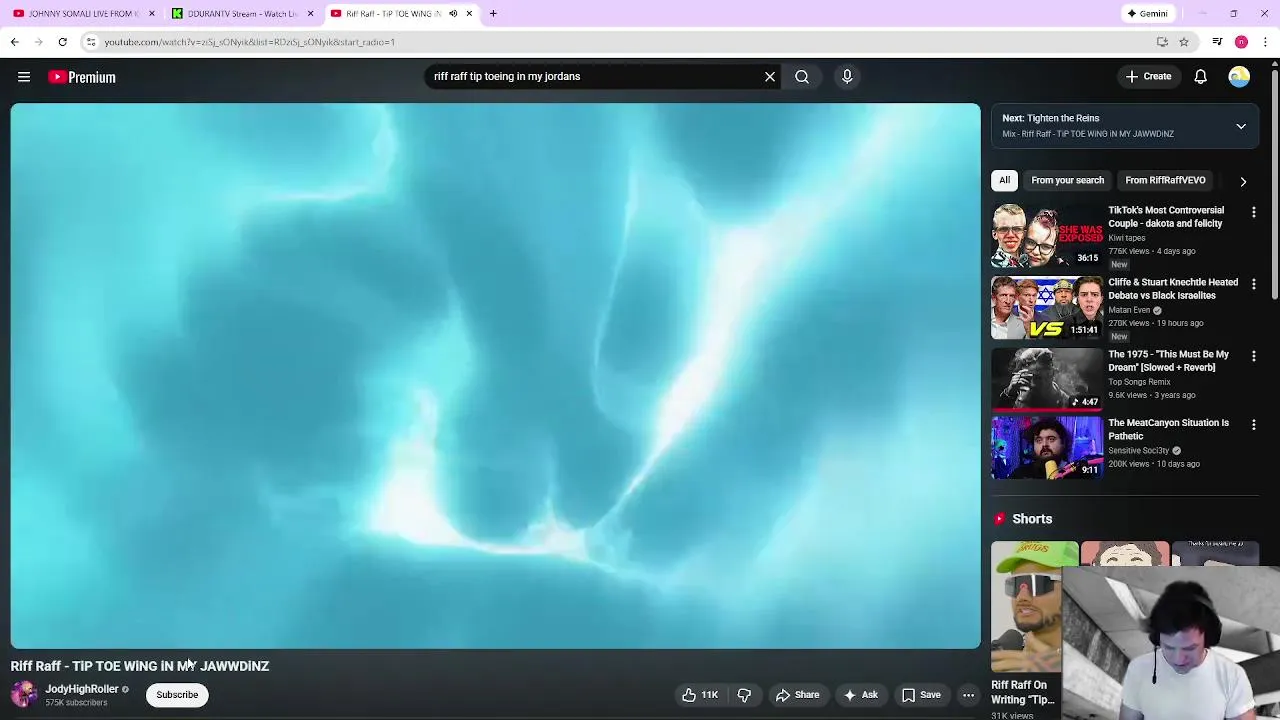Start voice search with the microphone
Viewport: 1280px width, 720px height.
click(x=847, y=76)
